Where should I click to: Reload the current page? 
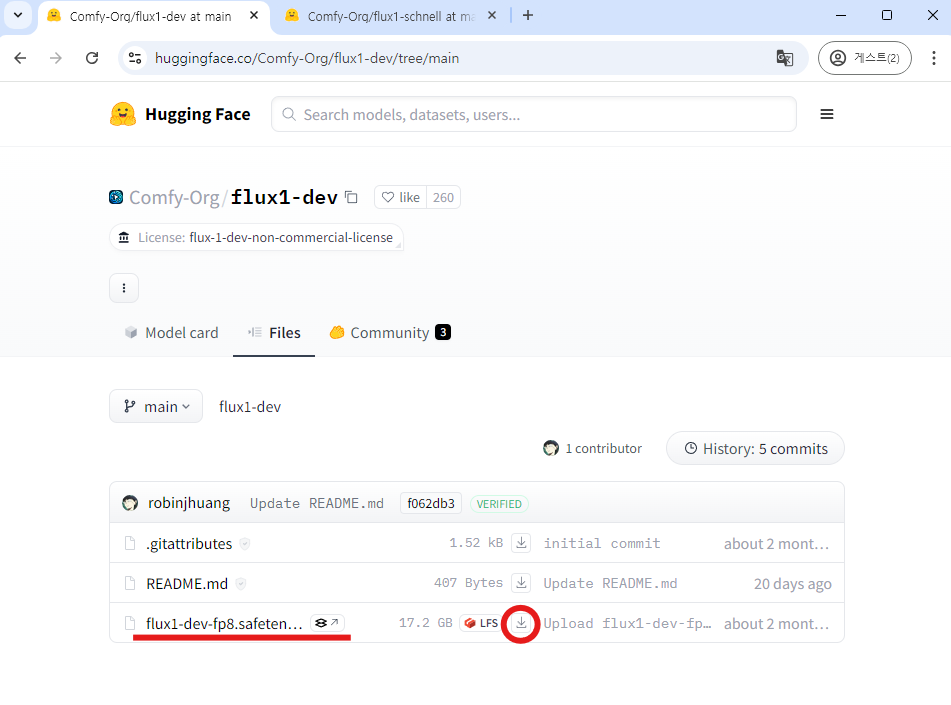tap(92, 58)
